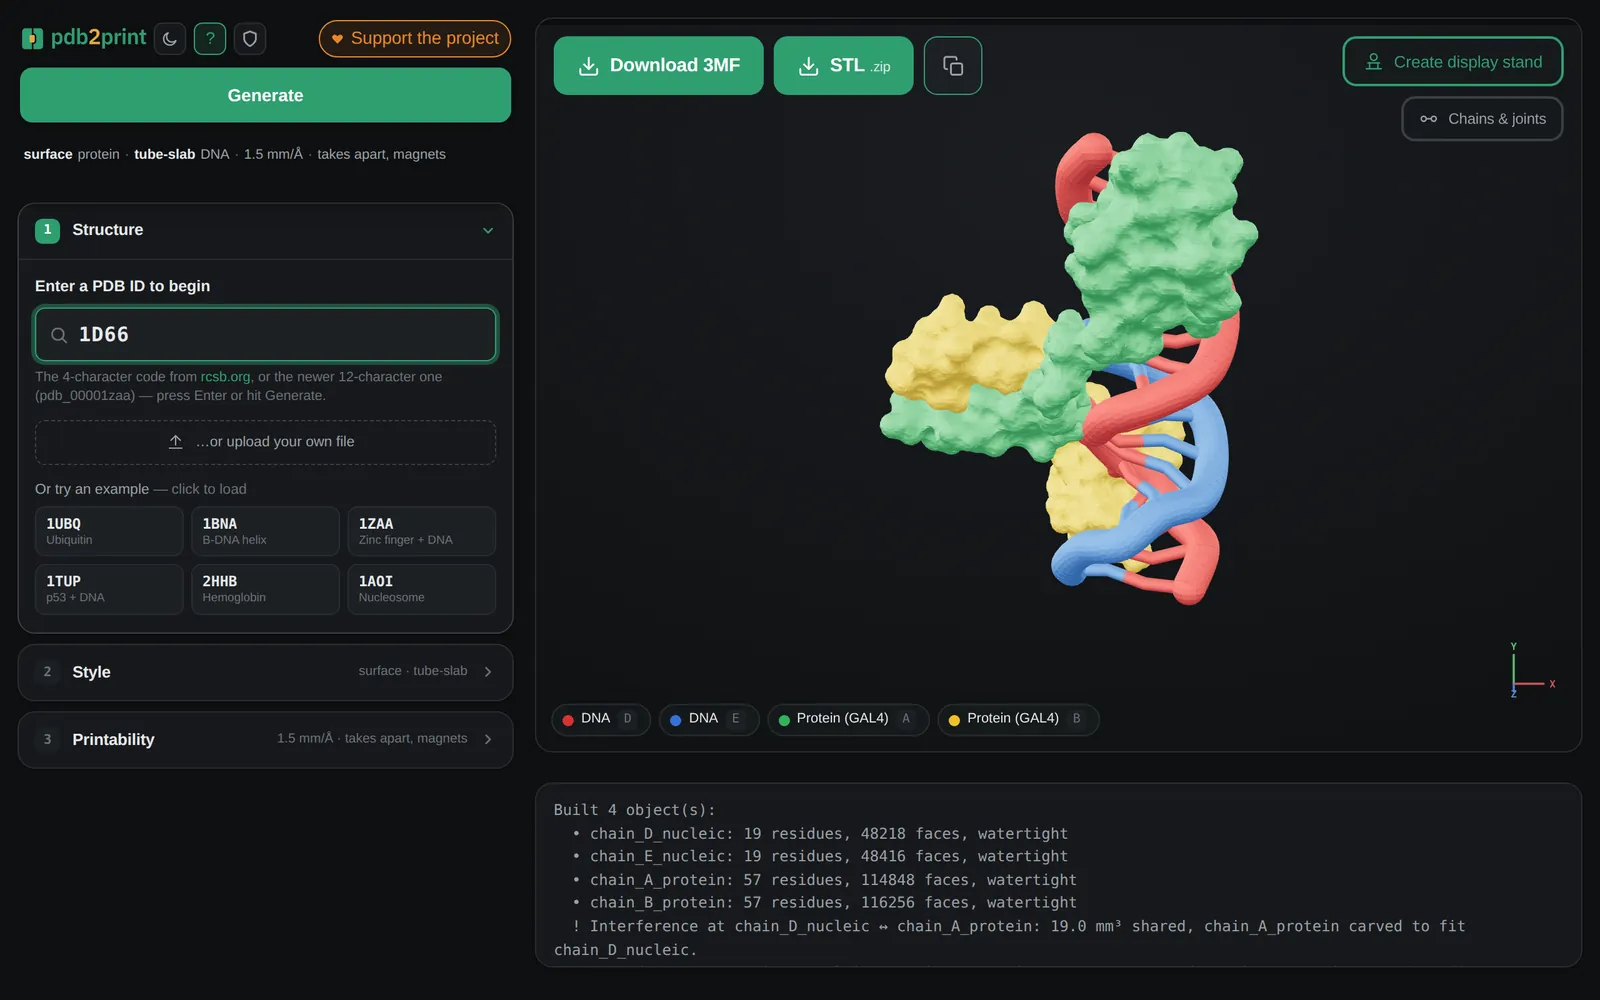Click the chain_D_nucleic log line
The image size is (1600, 1000).
point(820,834)
